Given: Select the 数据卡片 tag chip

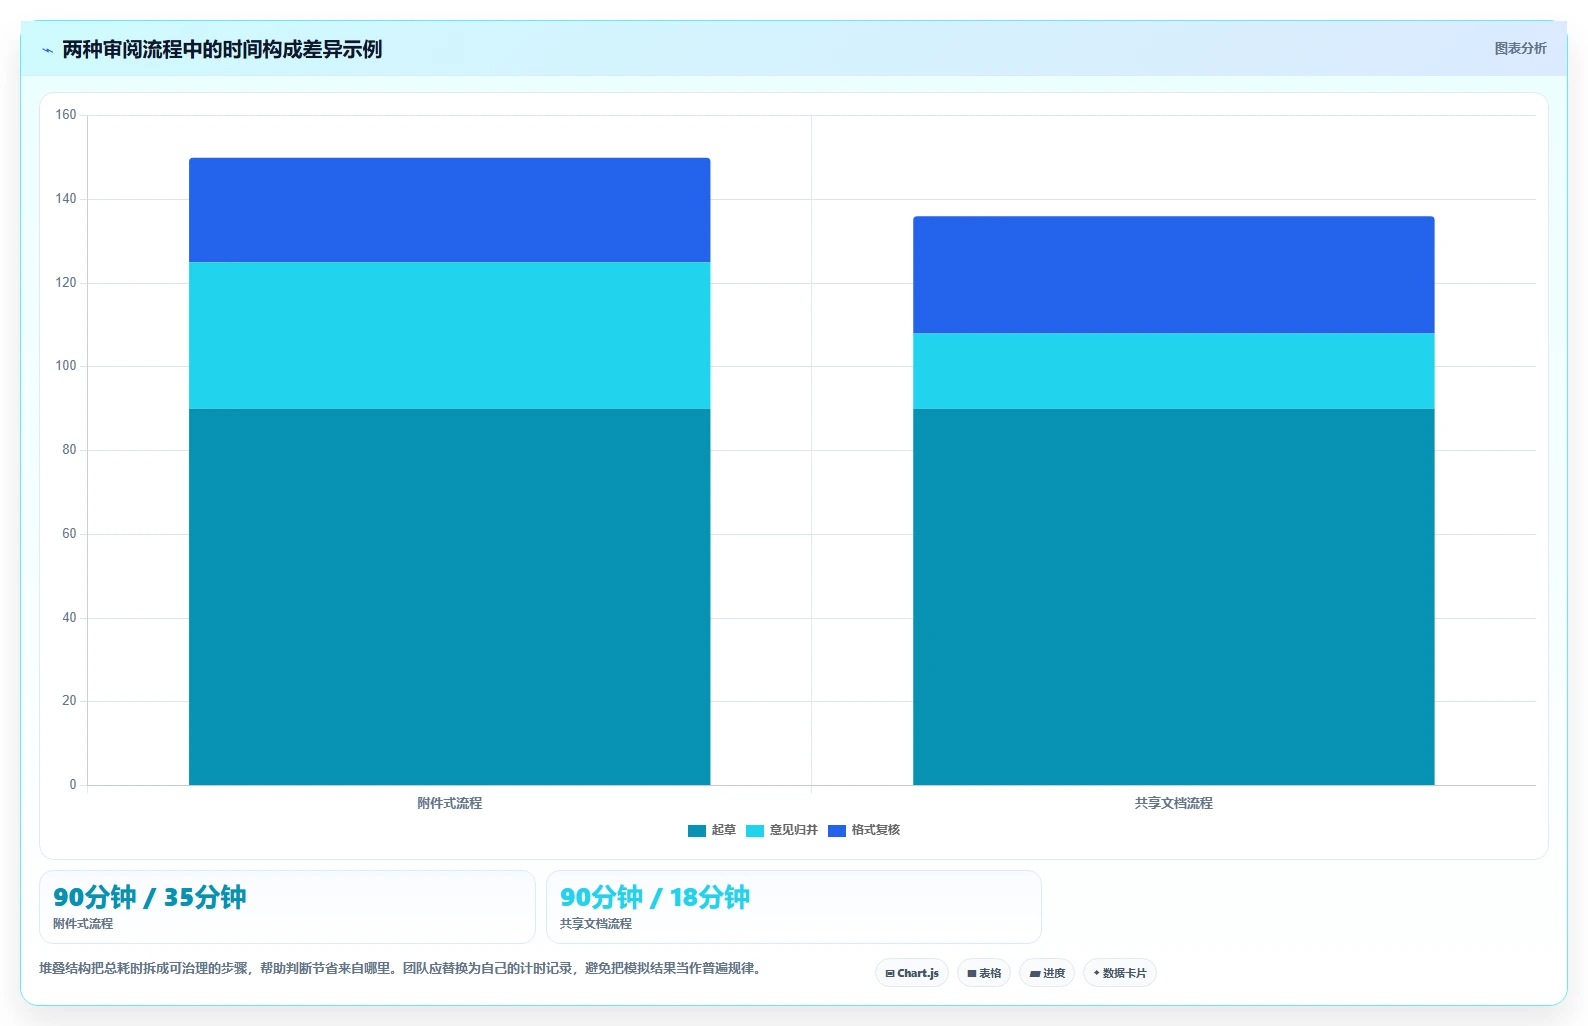Looking at the screenshot, I should pyautogui.click(x=1120, y=973).
